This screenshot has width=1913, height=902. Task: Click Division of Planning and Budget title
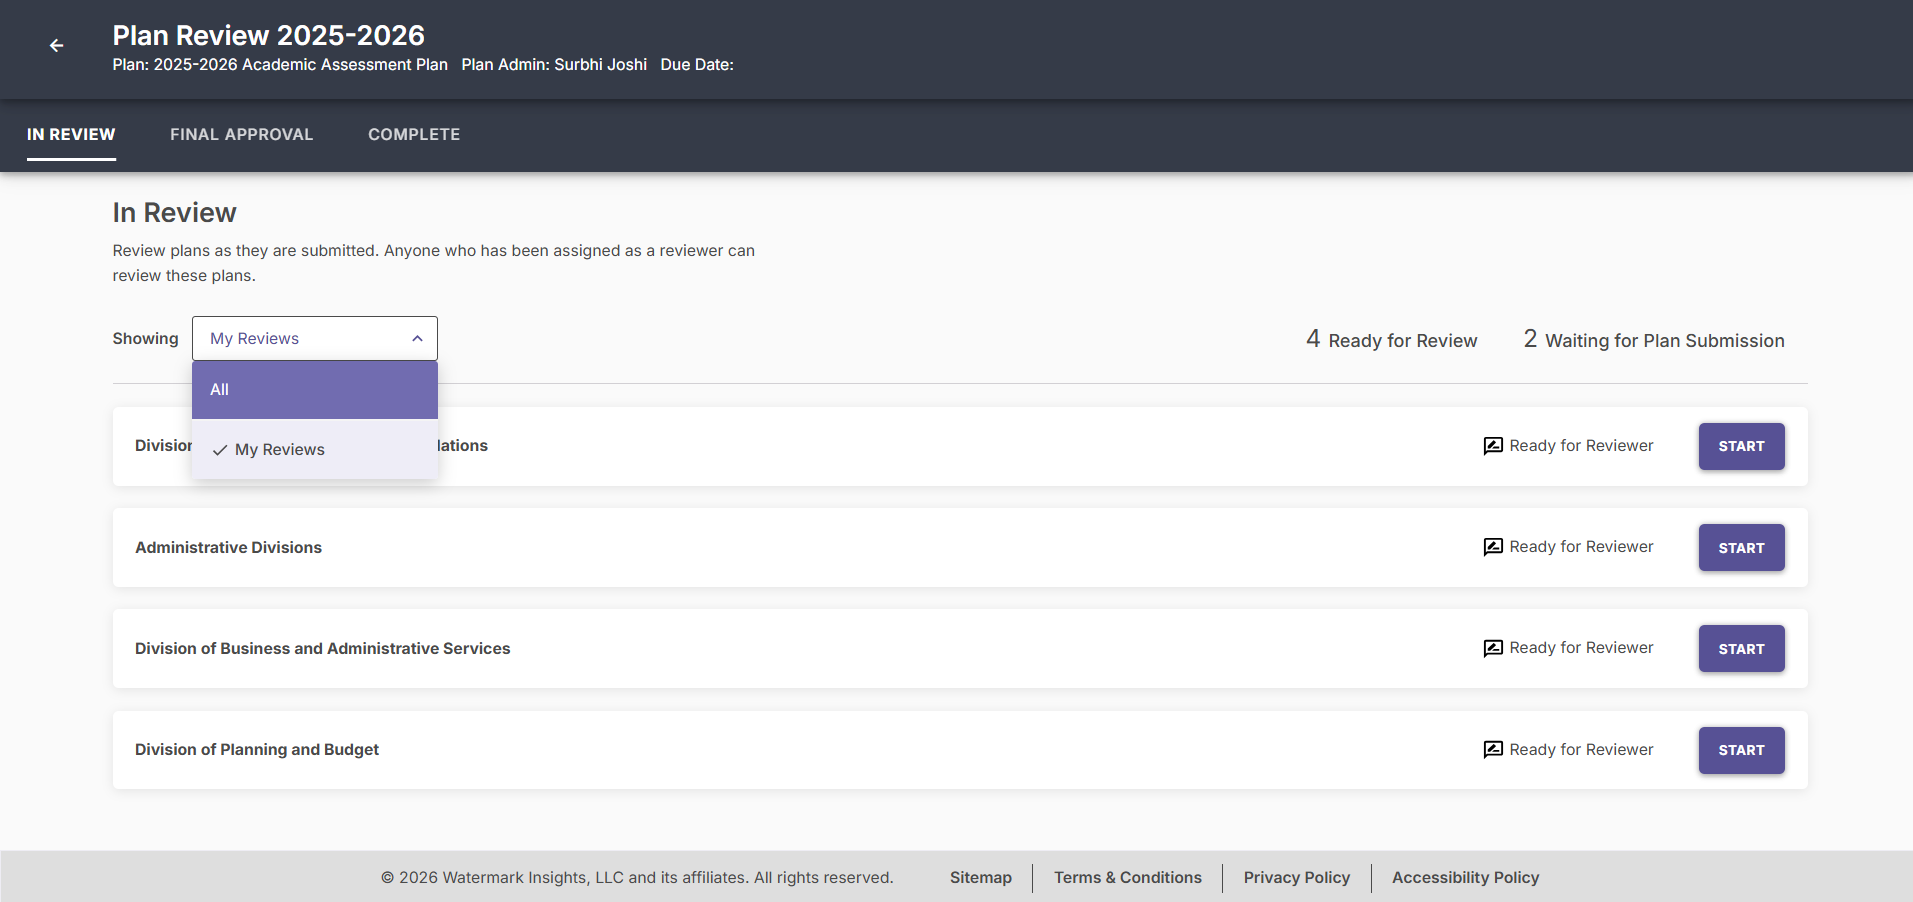(257, 750)
